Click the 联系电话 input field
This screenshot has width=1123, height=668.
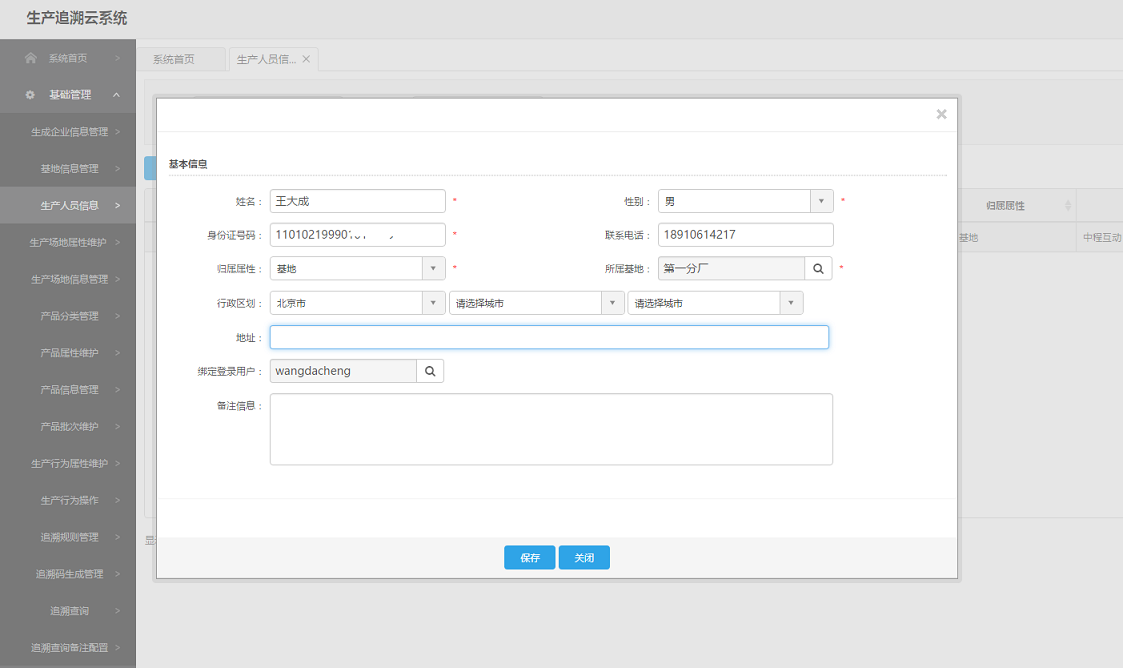746,235
